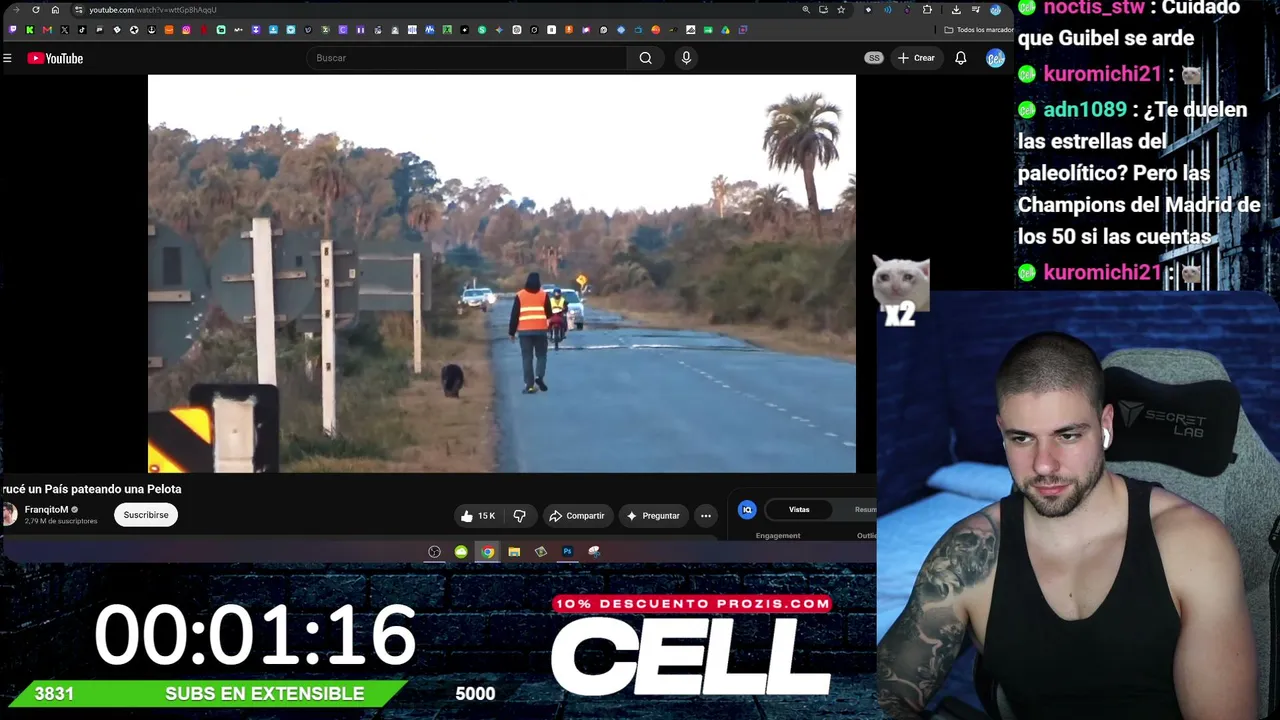The width and height of the screenshot is (1280, 720).
Task: Open File Explorer from the taskbar
Action: click(514, 552)
